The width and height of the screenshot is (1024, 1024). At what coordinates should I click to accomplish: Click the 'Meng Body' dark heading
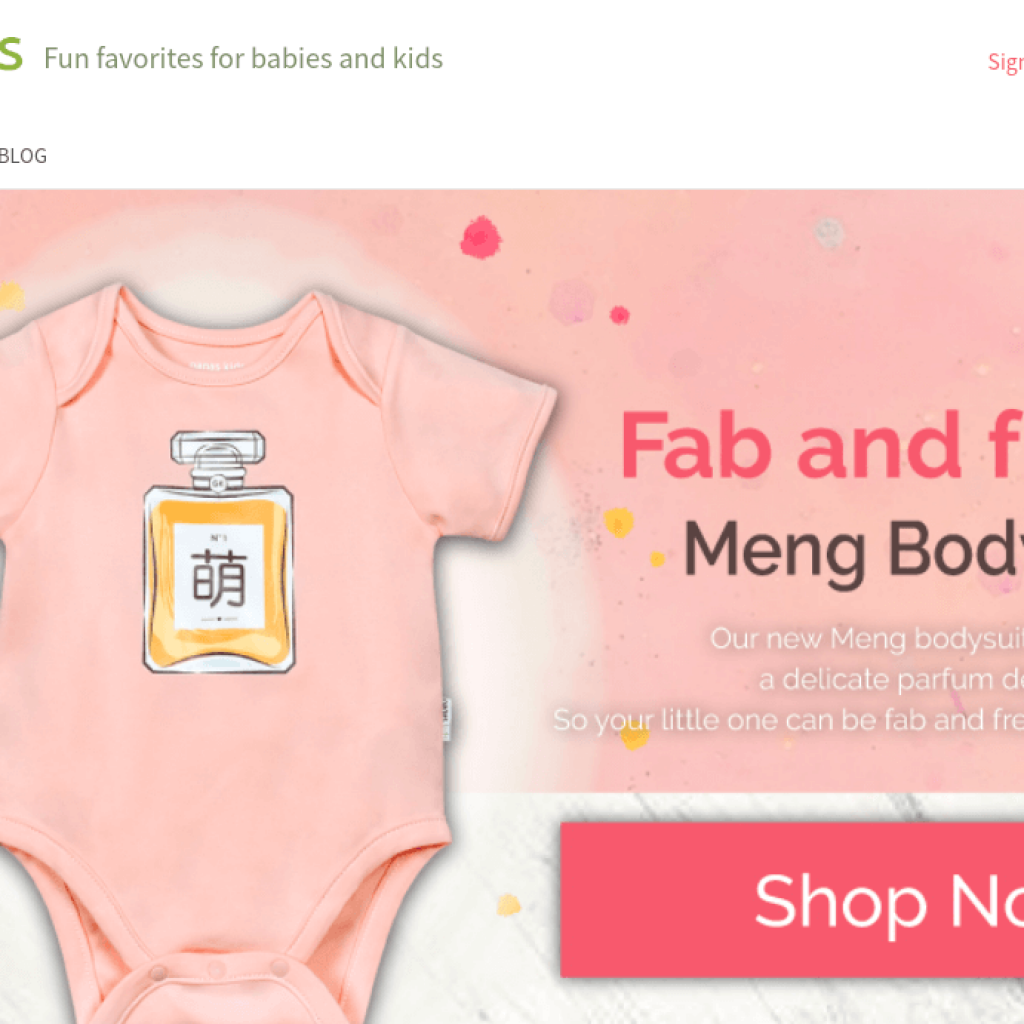[x=853, y=551]
